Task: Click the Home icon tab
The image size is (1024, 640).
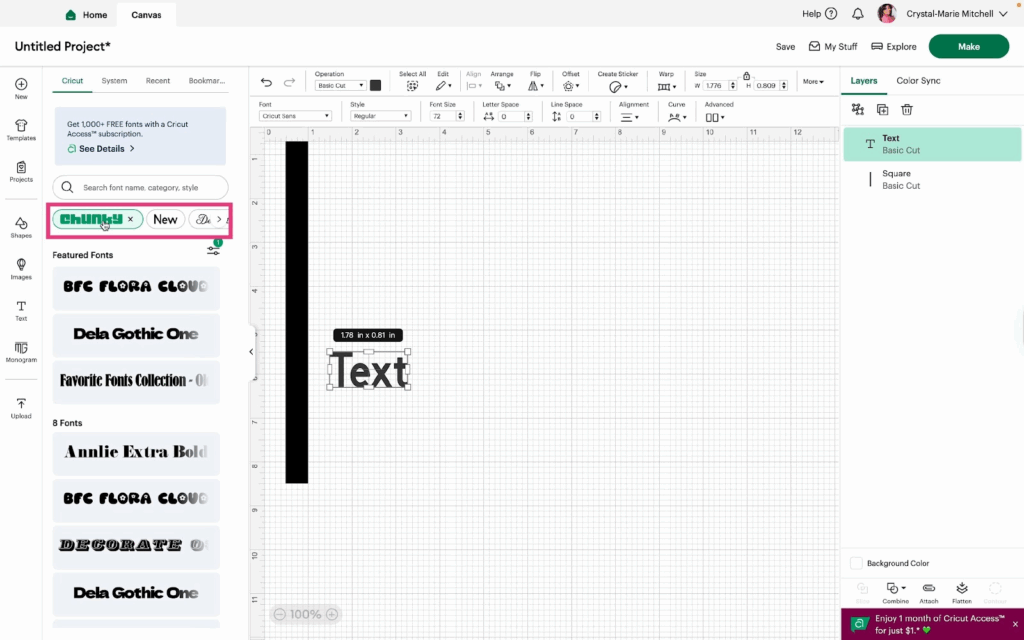Action: tap(86, 14)
